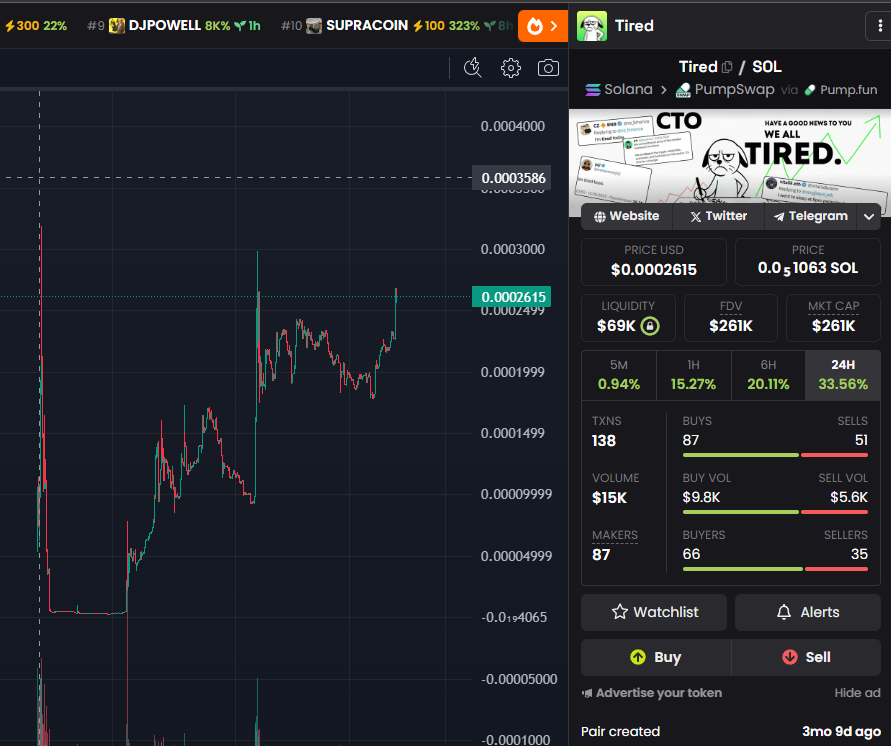The image size is (891, 746).
Task: Click the MKT CAP $261K box
Action: pyautogui.click(x=834, y=318)
